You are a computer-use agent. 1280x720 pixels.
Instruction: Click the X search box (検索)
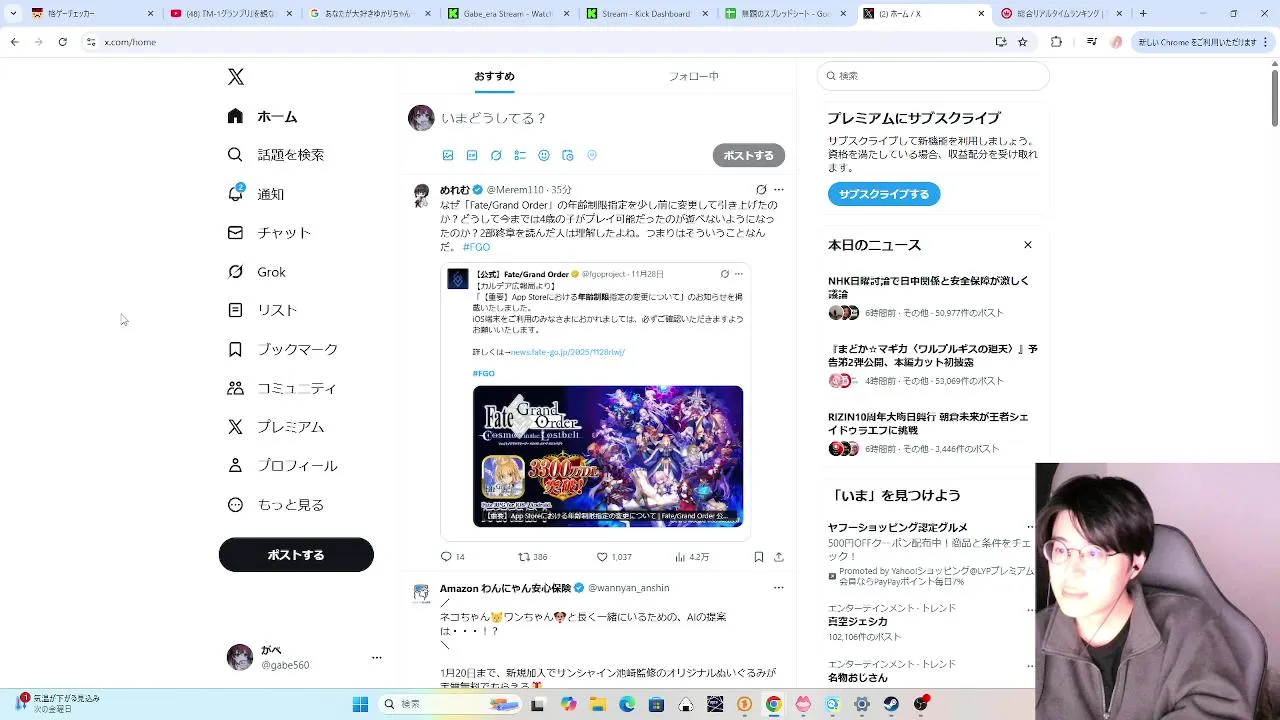click(x=933, y=76)
